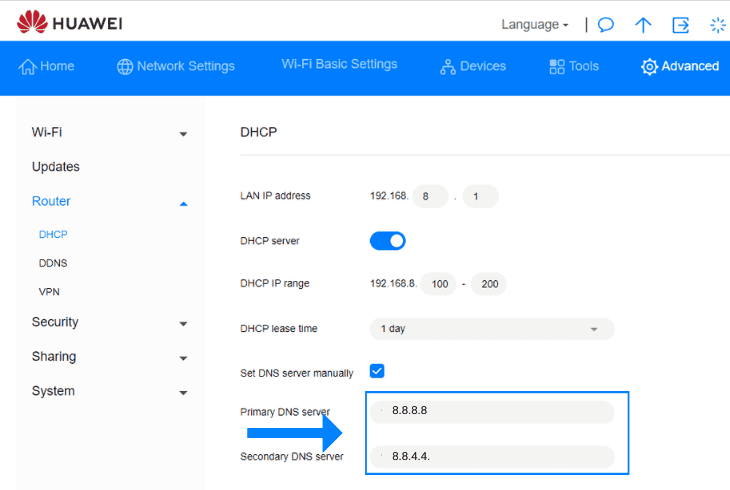
Task: Click the Advanced gear icon
Action: click(x=649, y=67)
